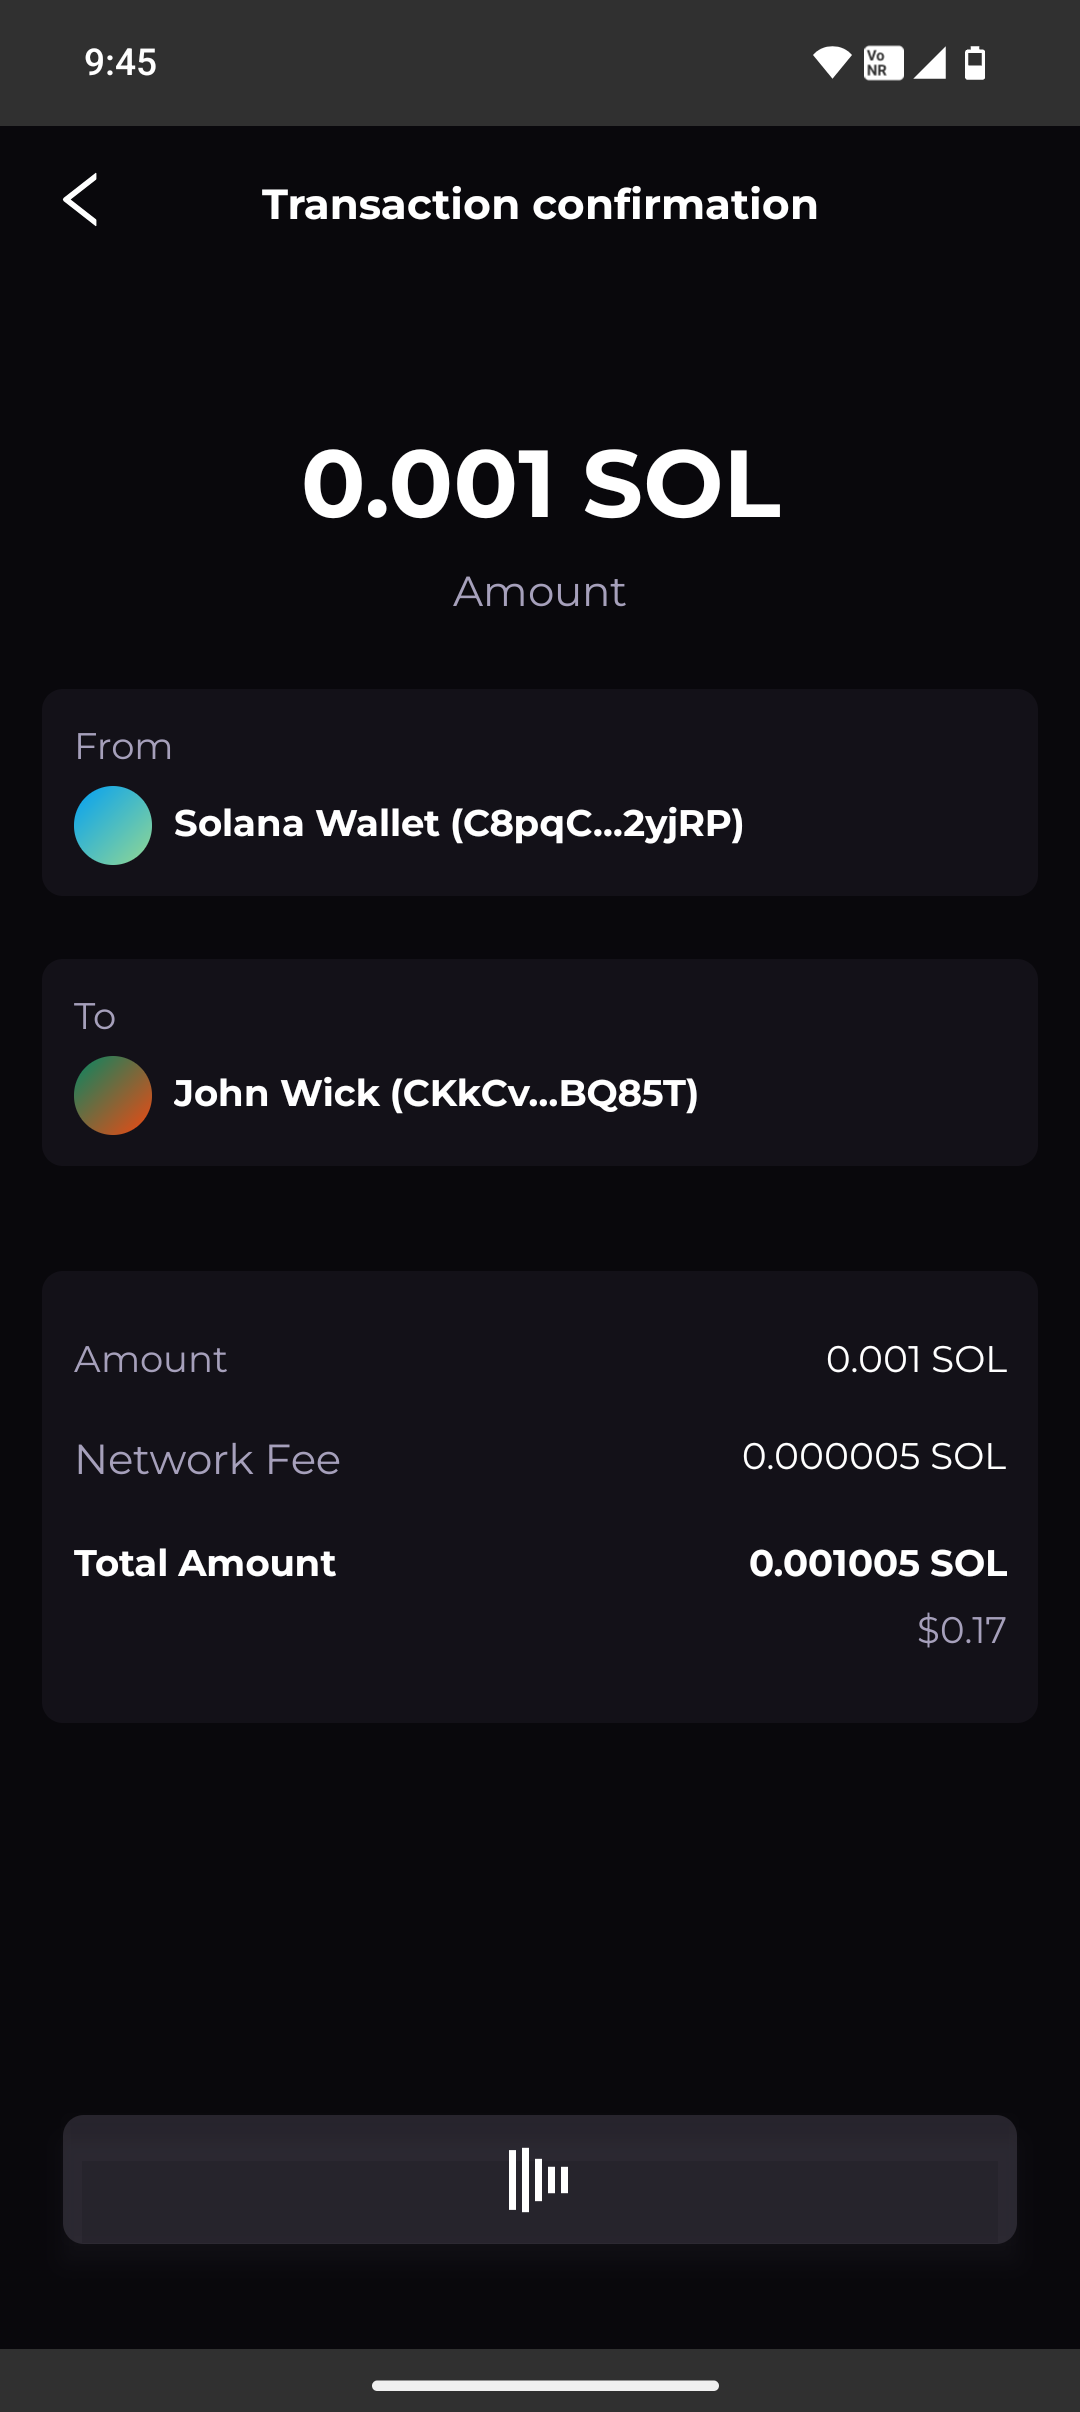Tap the Wi-Fi status icon
Image resolution: width=1080 pixels, height=2412 pixels.
click(x=831, y=63)
